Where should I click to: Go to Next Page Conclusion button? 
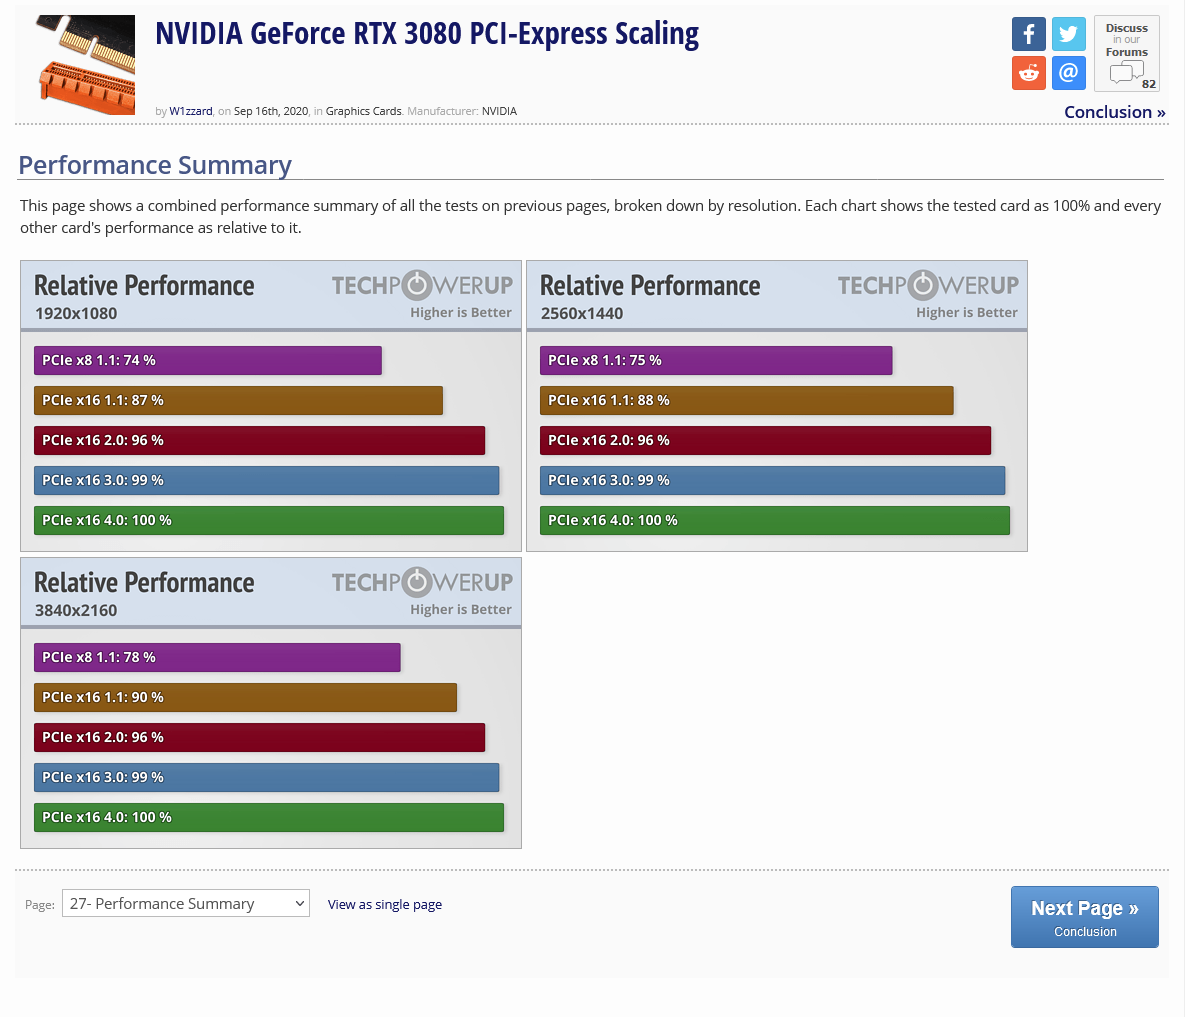pyautogui.click(x=1084, y=917)
